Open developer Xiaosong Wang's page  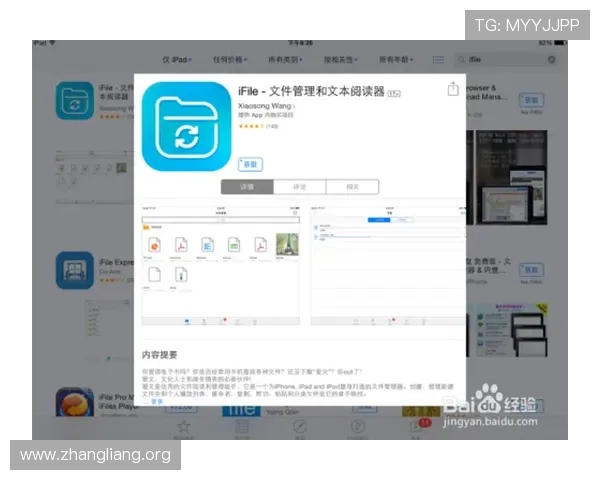(266, 106)
